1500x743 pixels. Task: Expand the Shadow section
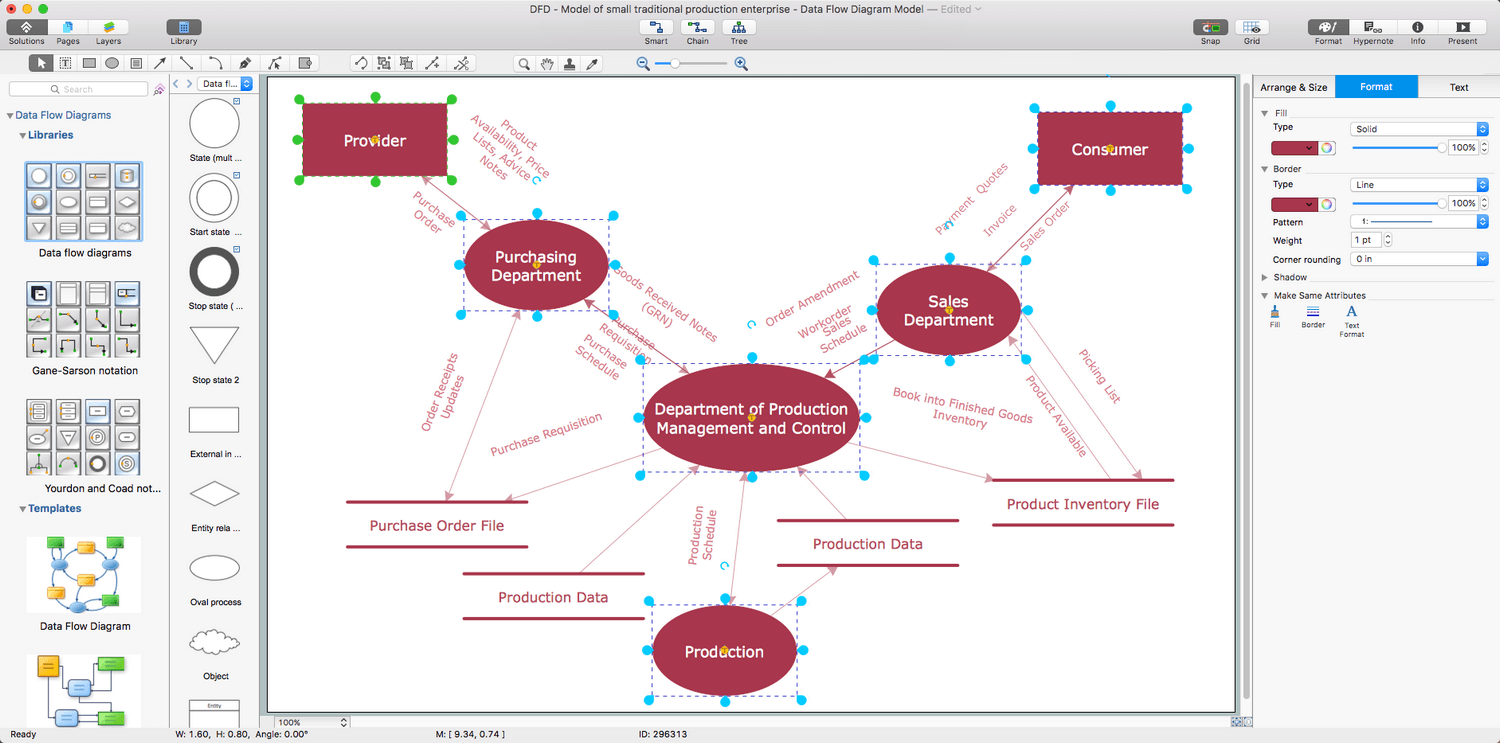(1265, 277)
